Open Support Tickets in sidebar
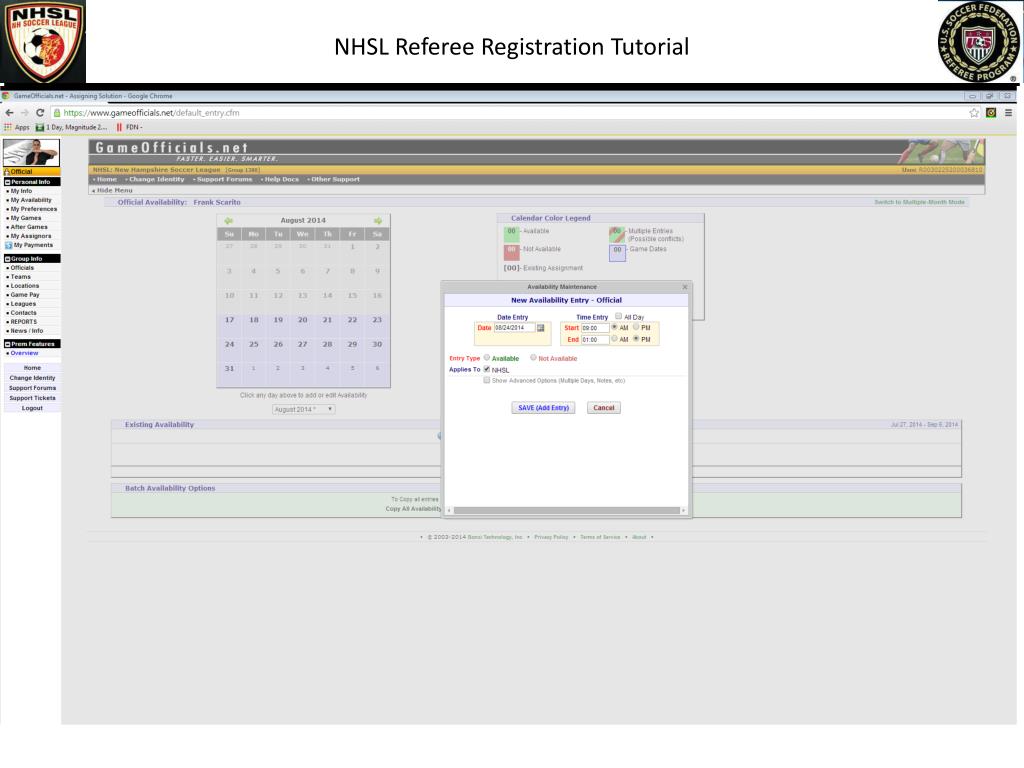Screen dimensions: 1024x768 [32, 398]
